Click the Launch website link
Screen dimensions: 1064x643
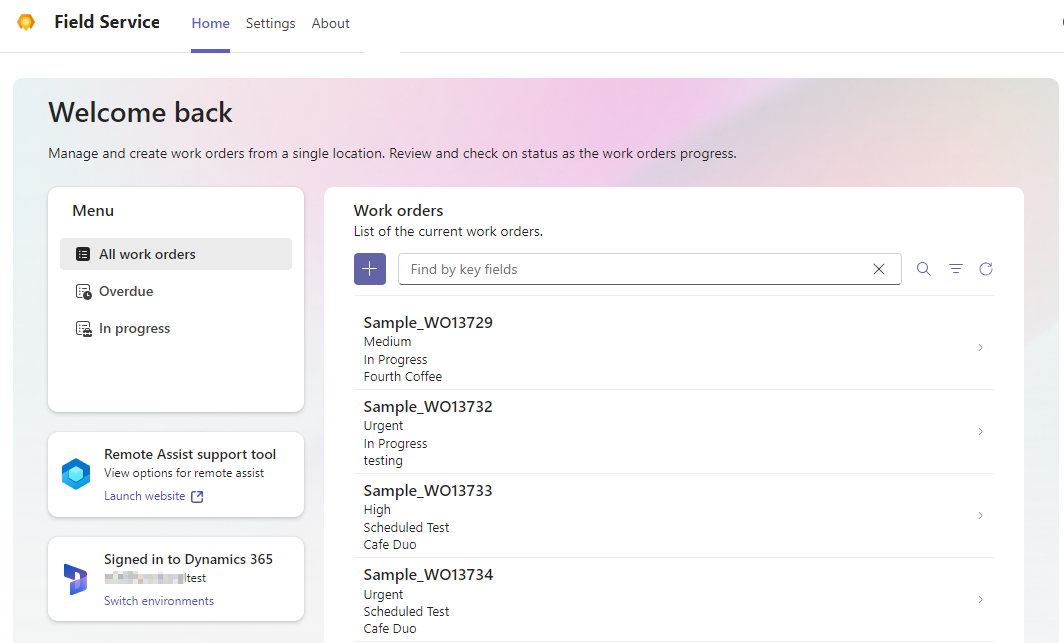click(x=145, y=496)
